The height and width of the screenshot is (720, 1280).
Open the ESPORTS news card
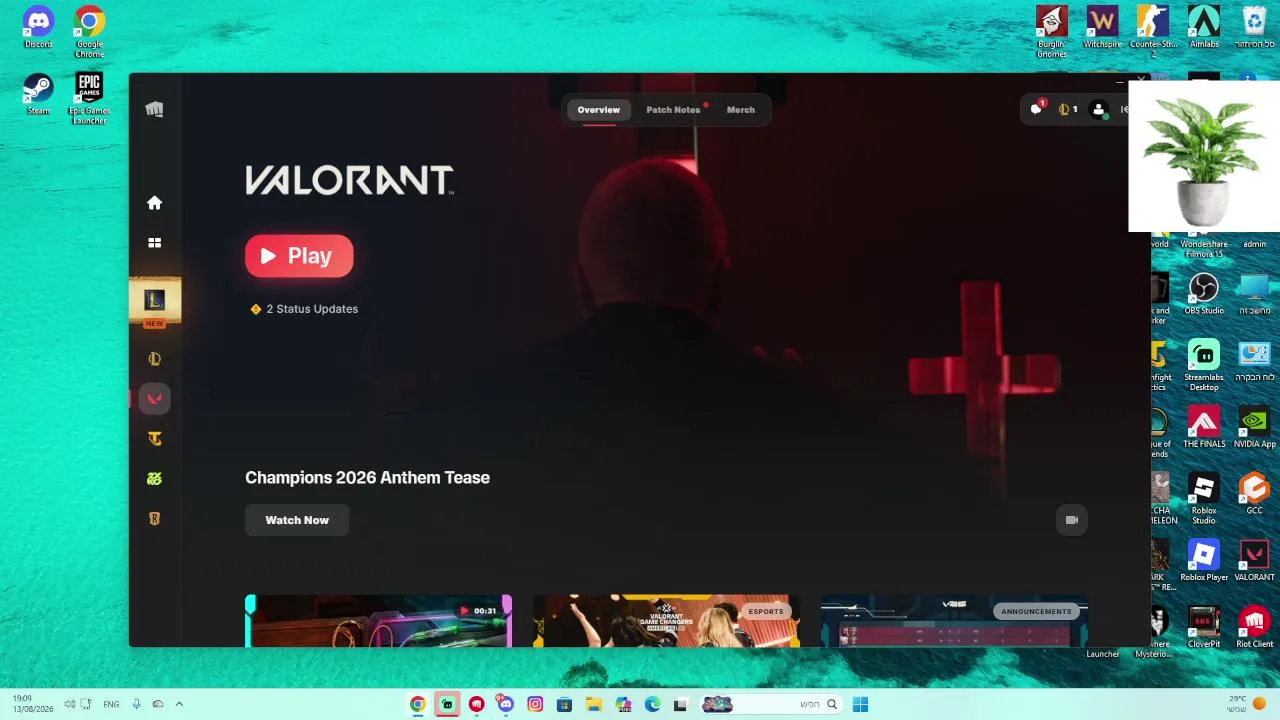click(x=666, y=621)
